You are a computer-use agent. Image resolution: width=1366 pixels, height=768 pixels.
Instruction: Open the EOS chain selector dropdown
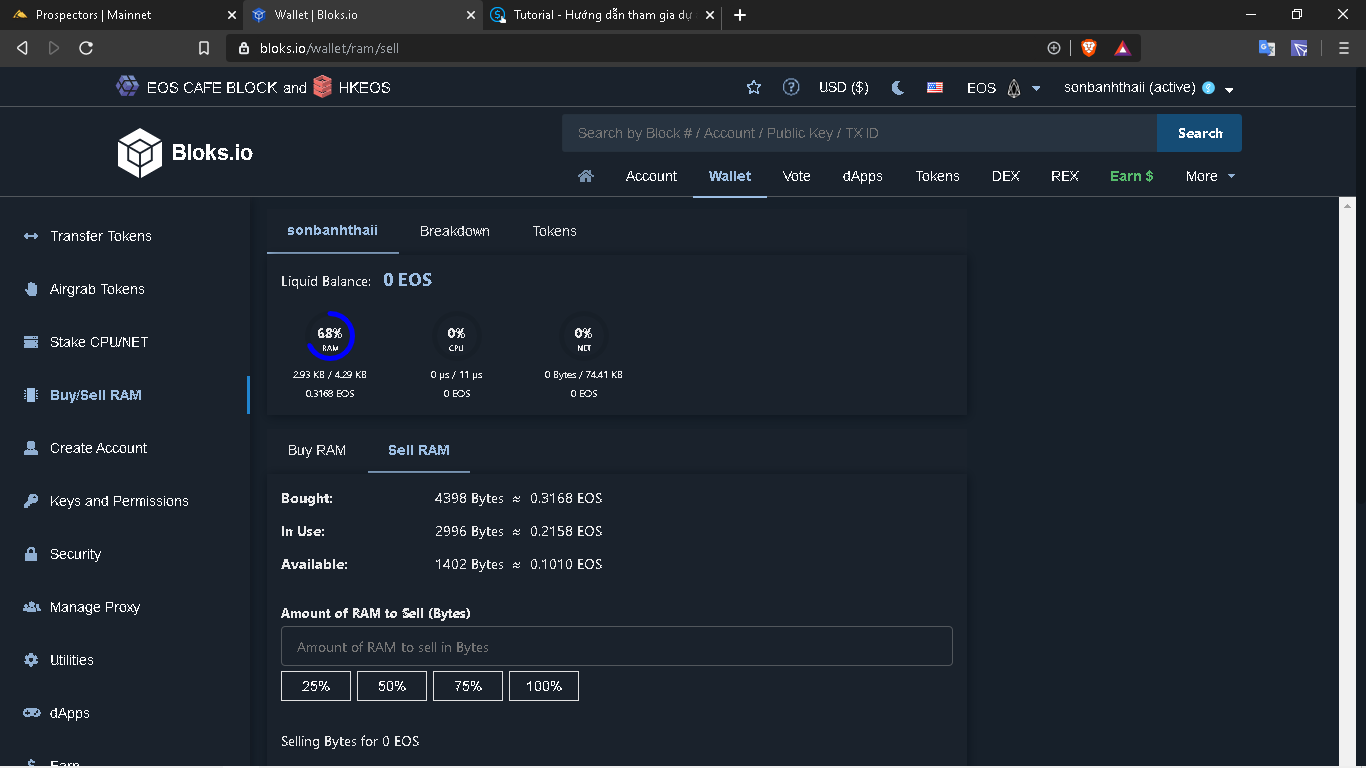(1004, 88)
